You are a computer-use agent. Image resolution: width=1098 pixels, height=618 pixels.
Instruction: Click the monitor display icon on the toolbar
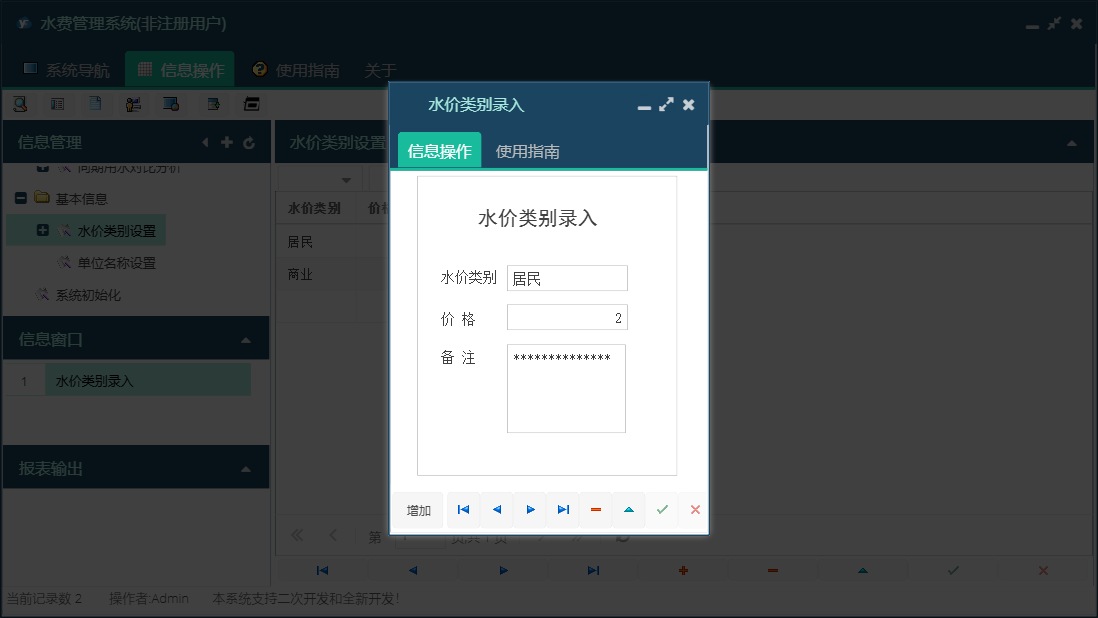[x=170, y=104]
